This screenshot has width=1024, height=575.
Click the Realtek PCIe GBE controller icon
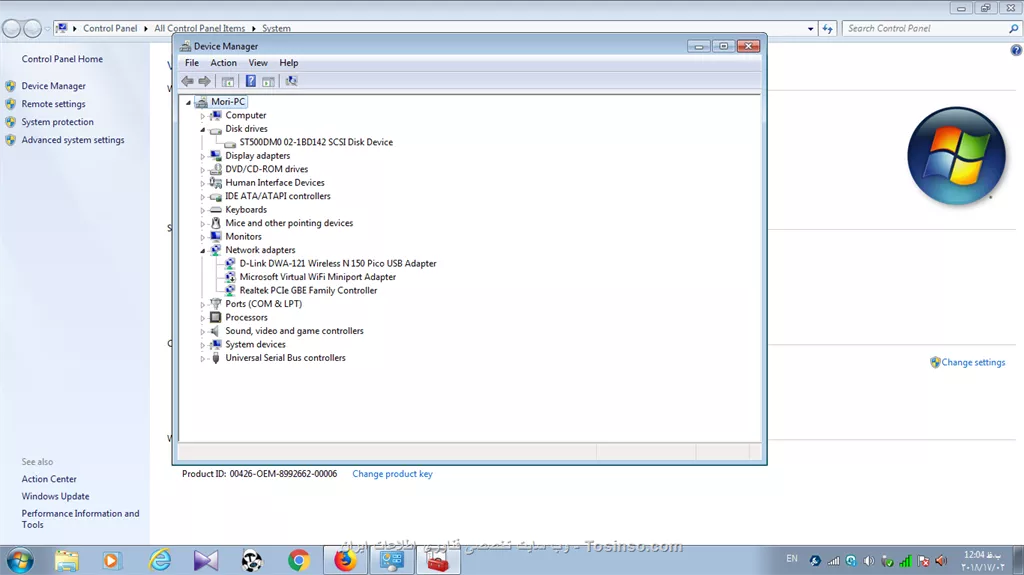point(230,290)
